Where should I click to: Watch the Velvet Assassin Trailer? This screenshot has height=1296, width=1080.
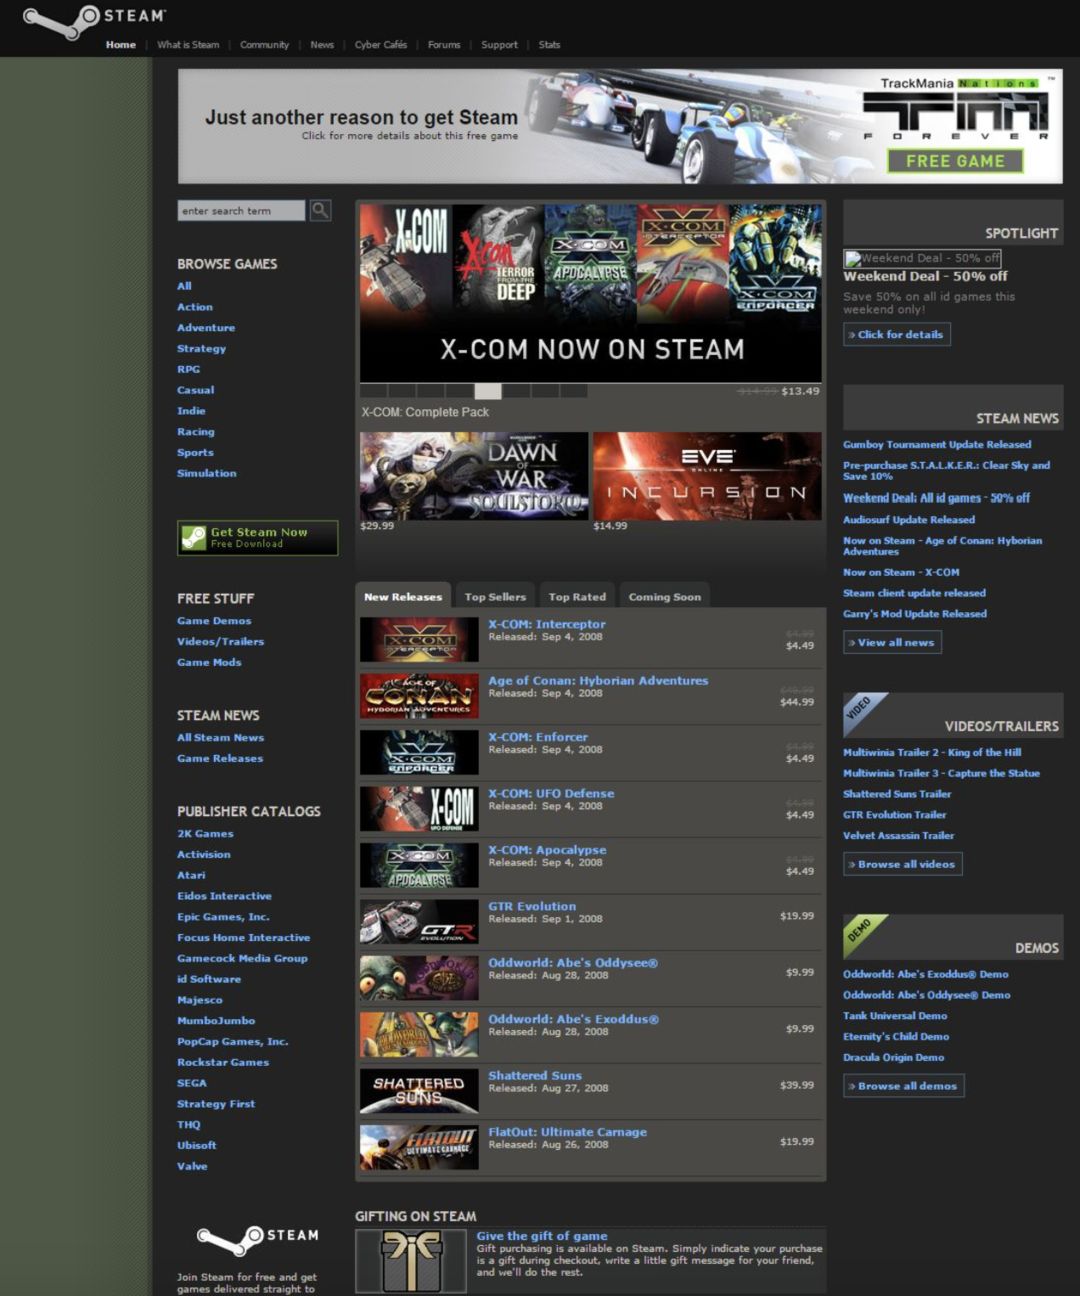tap(899, 836)
